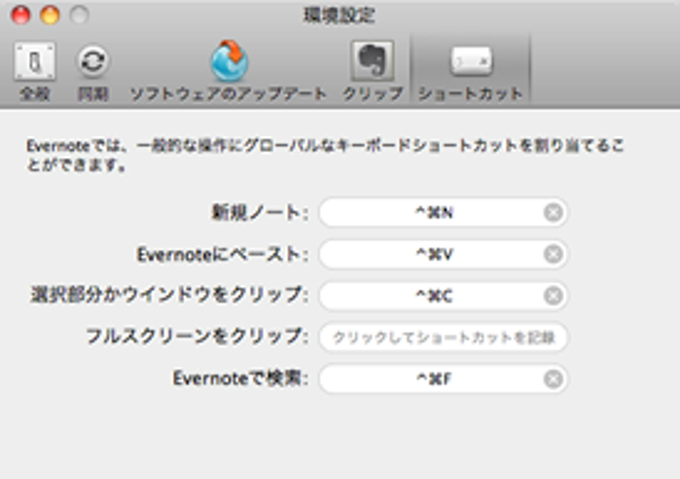Image resolution: width=680 pixels, height=479 pixels.
Task: Open the ソフトウェアのアップデート globe icon
Action: click(x=229, y=61)
